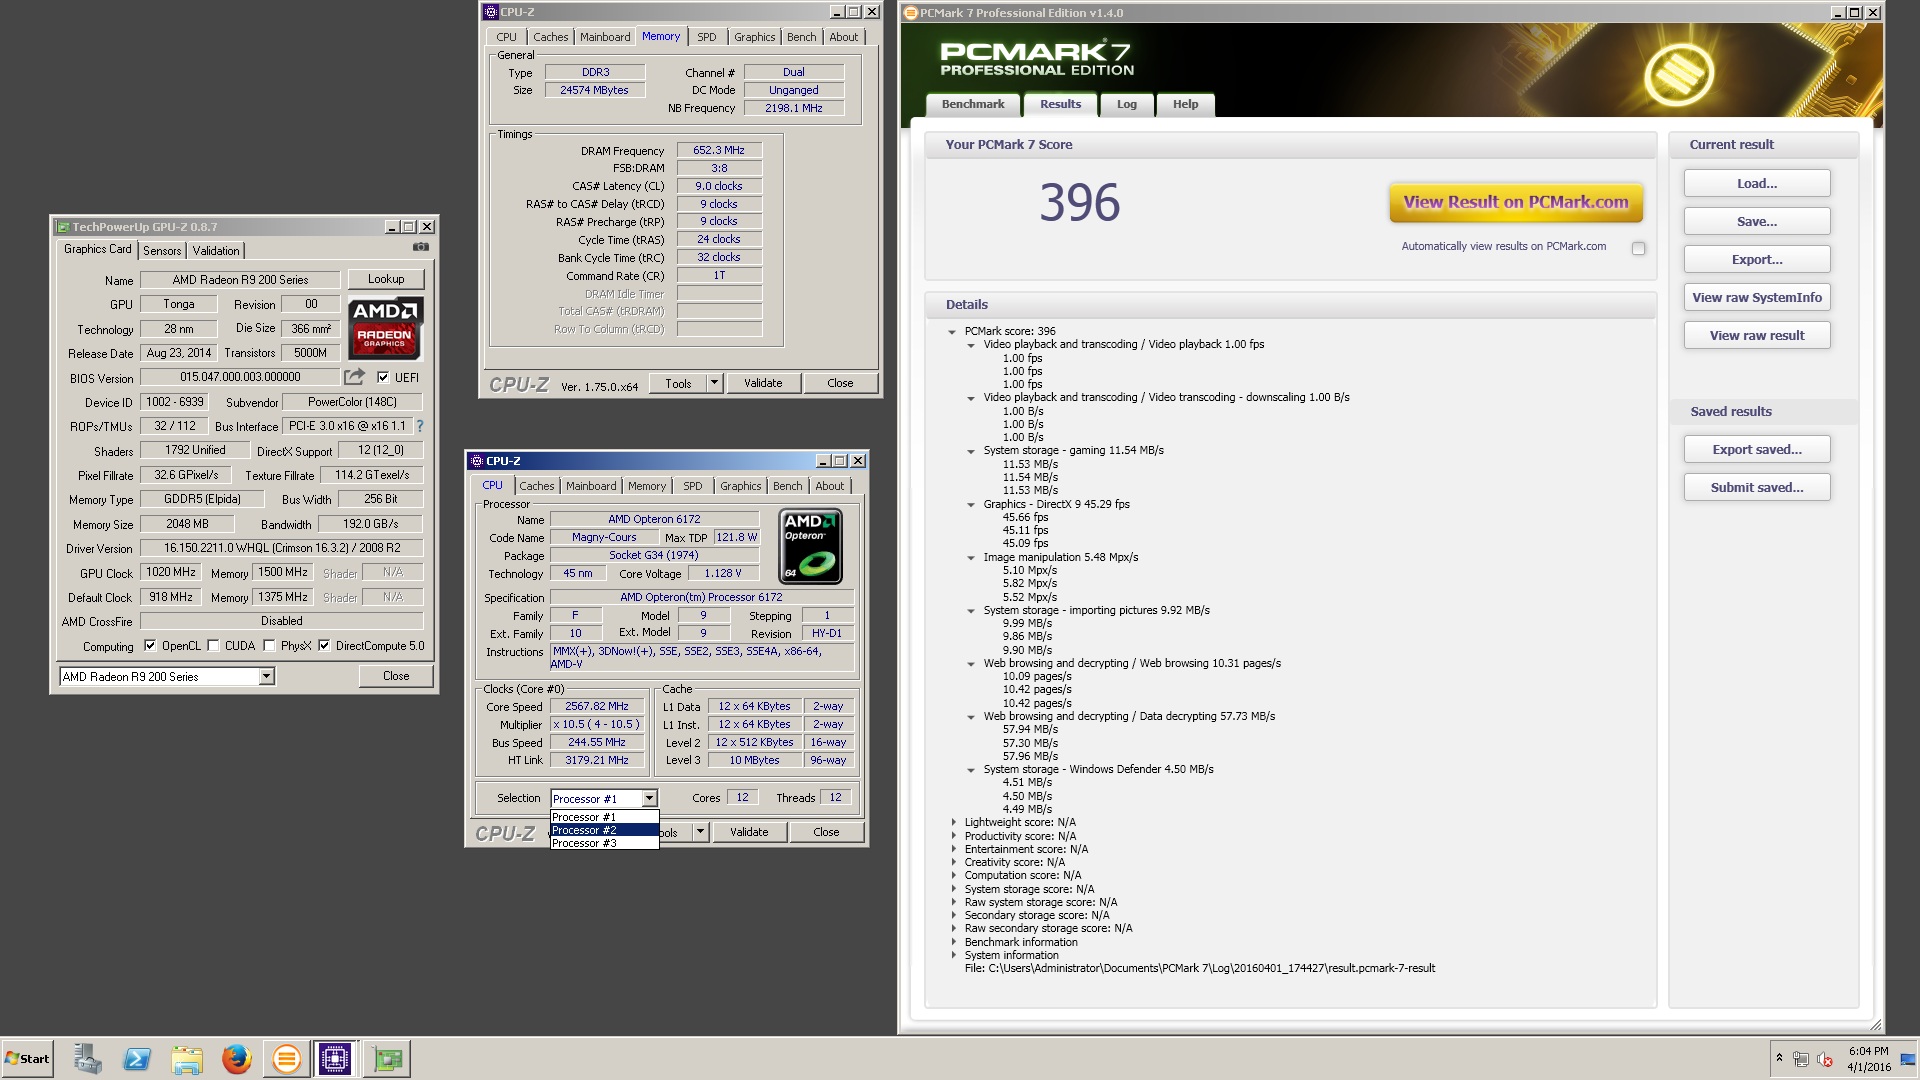Click the GPU-Z screenshot camera icon
1920x1080 pixels.
click(x=421, y=247)
